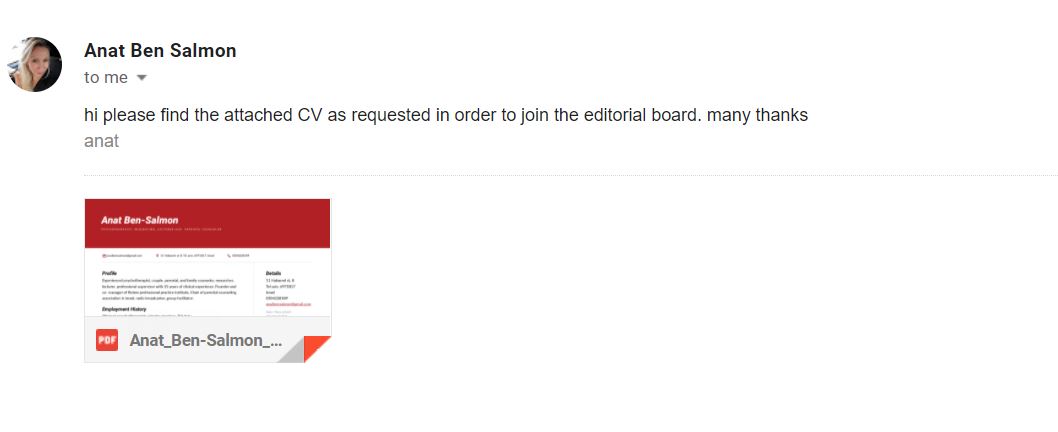
Task: Click Anat Ben Salmon's profile photo
Action: click(x=35, y=65)
